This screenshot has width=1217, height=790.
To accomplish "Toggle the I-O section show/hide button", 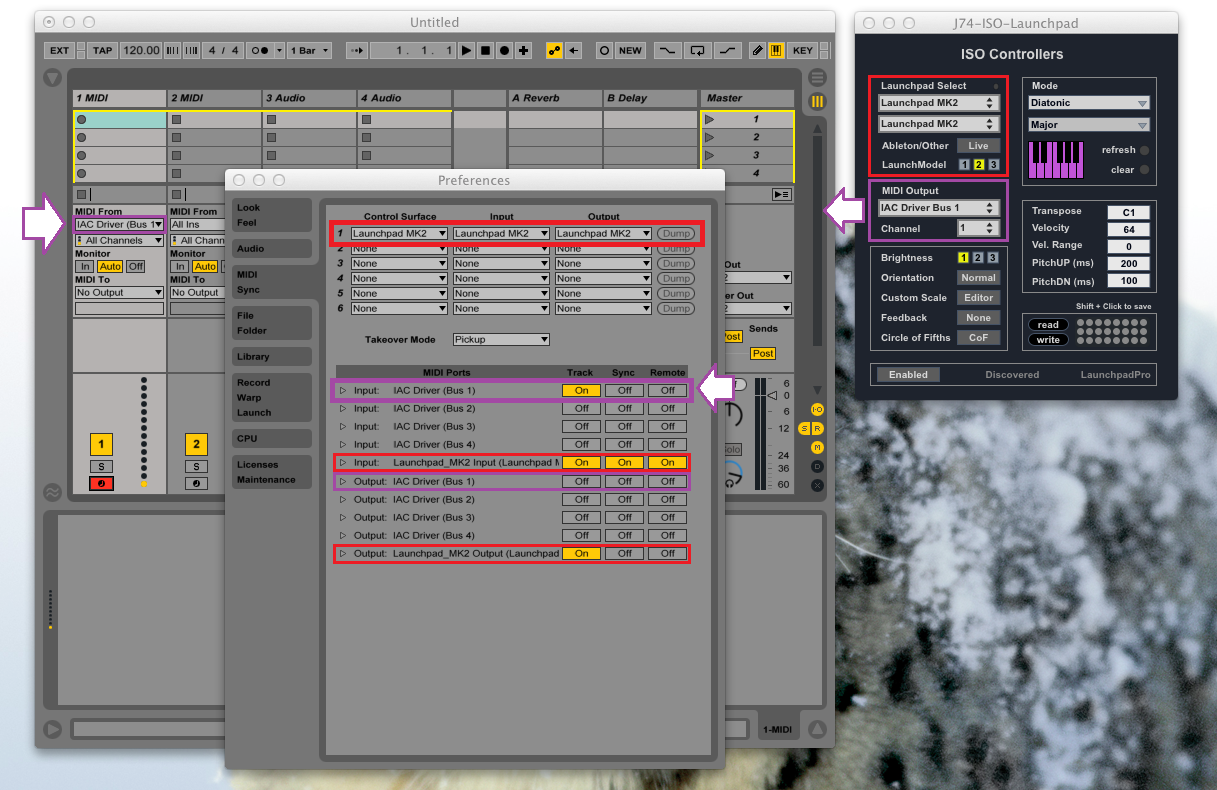I will (x=817, y=410).
